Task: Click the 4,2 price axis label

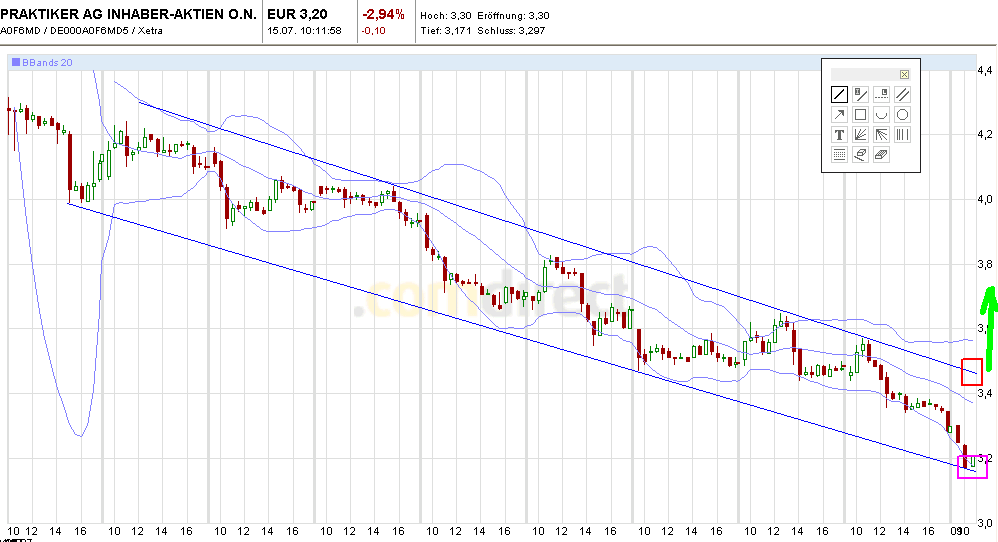Action: pos(985,135)
